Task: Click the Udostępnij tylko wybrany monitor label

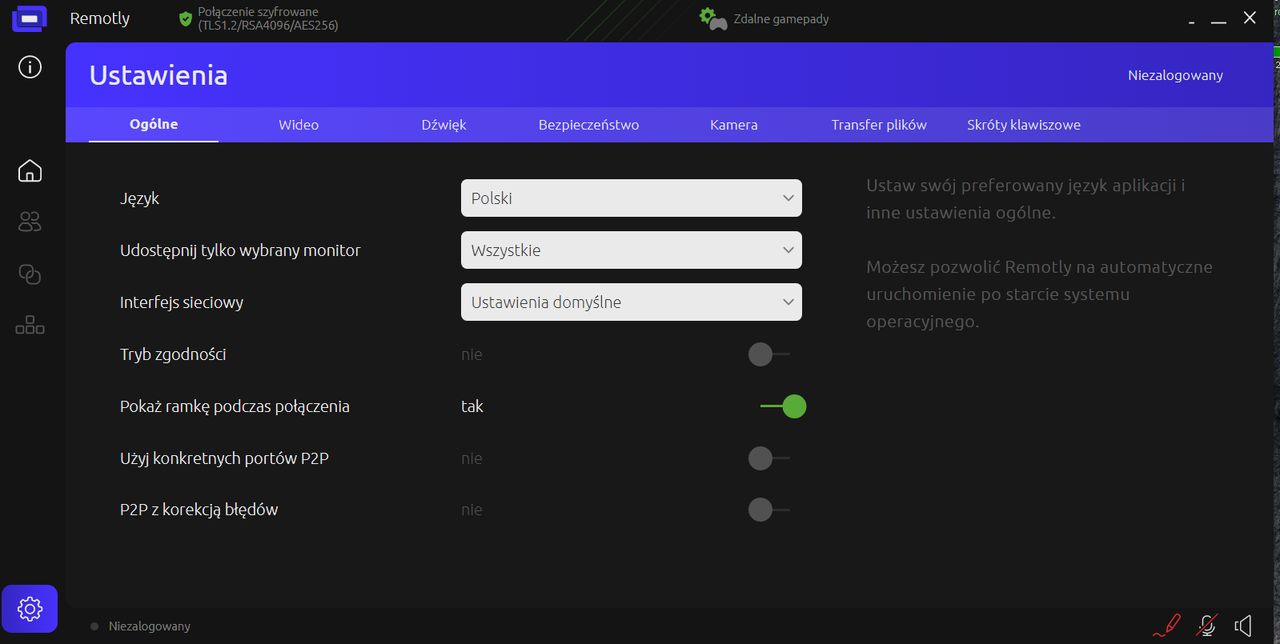Action: point(240,250)
